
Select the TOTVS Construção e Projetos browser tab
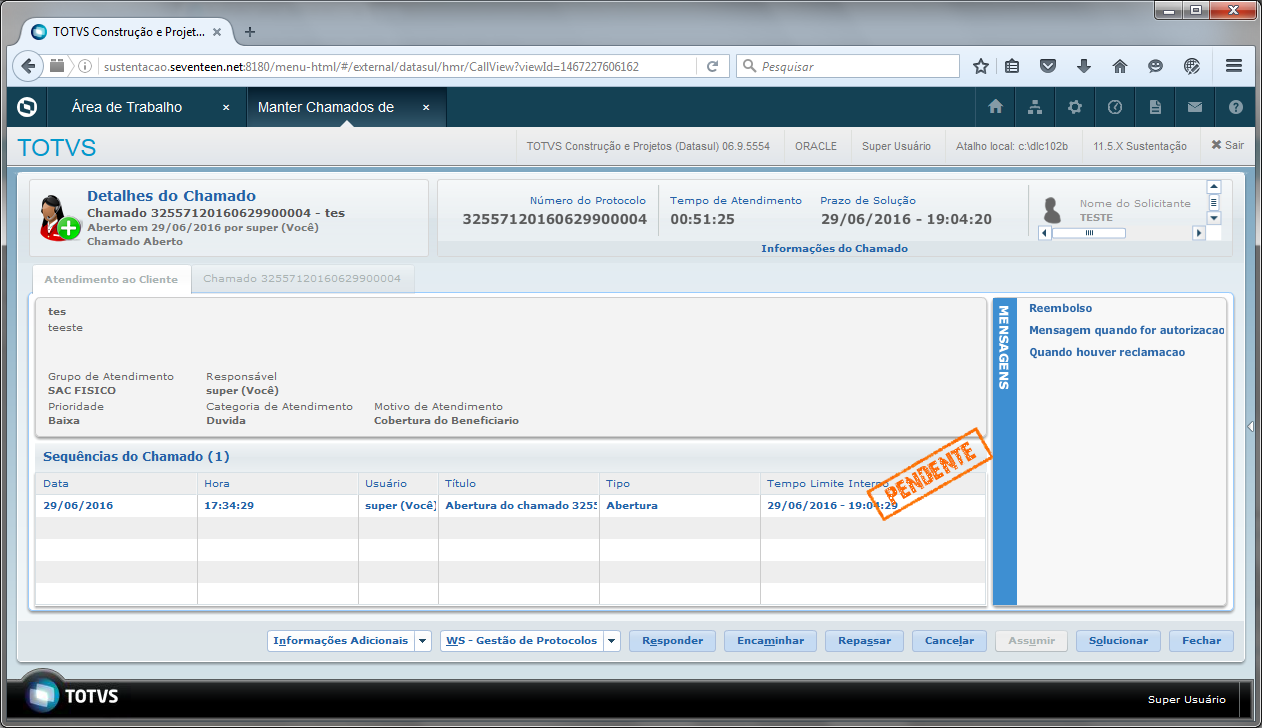pyautogui.click(x=128, y=31)
